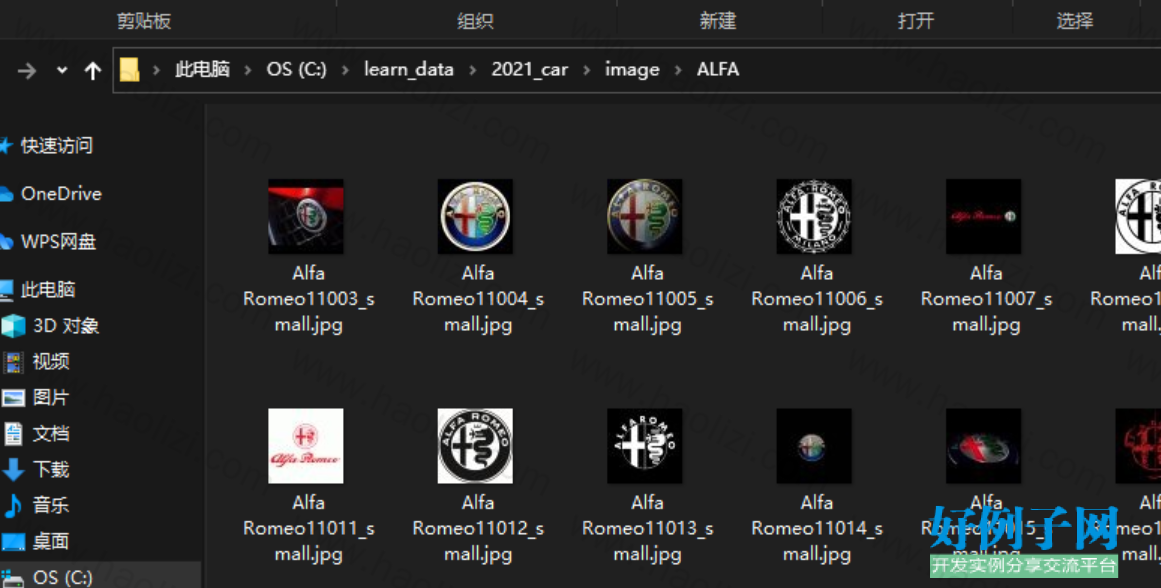
Task: Select 此电脑 in navigation pane
Action: click(48, 290)
